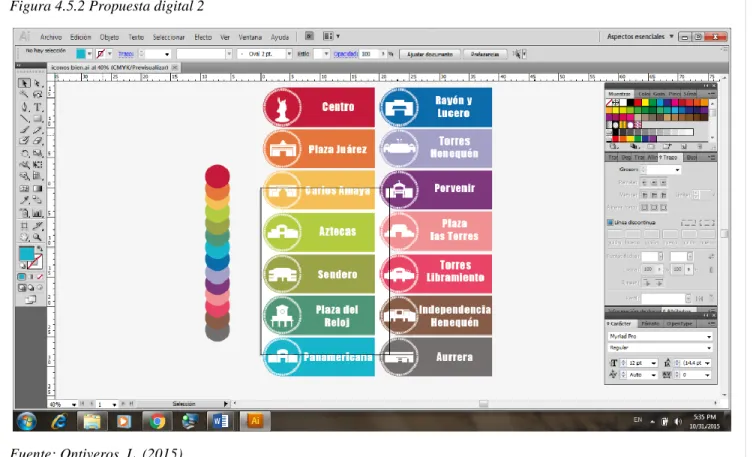Select the Pen tool
Viewport: 753px width, 457px height.
coord(24,107)
